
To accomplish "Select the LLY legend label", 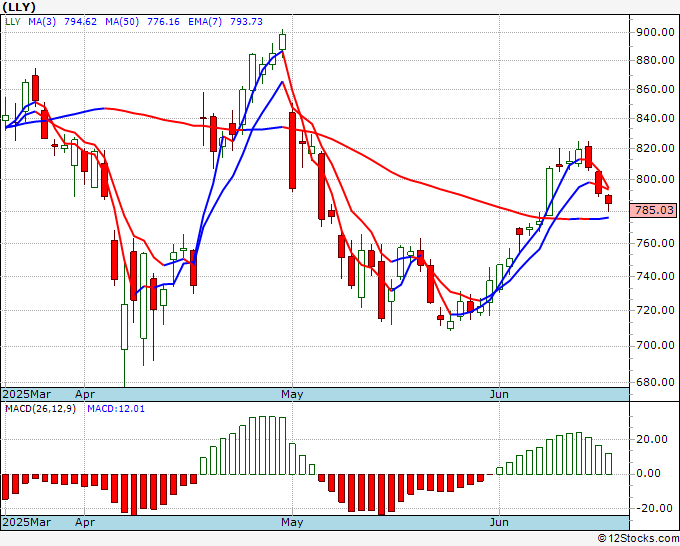I will [13, 22].
